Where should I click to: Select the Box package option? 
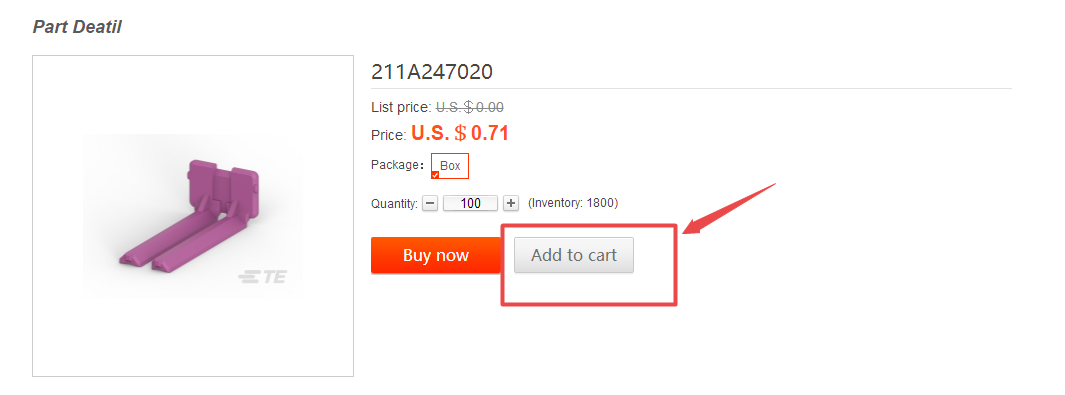pyautogui.click(x=450, y=166)
